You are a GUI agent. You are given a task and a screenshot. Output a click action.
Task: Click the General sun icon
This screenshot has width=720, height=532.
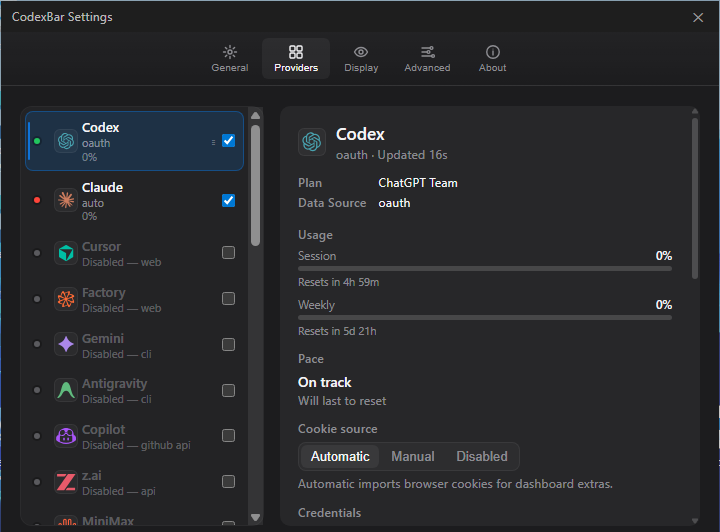tap(230, 52)
